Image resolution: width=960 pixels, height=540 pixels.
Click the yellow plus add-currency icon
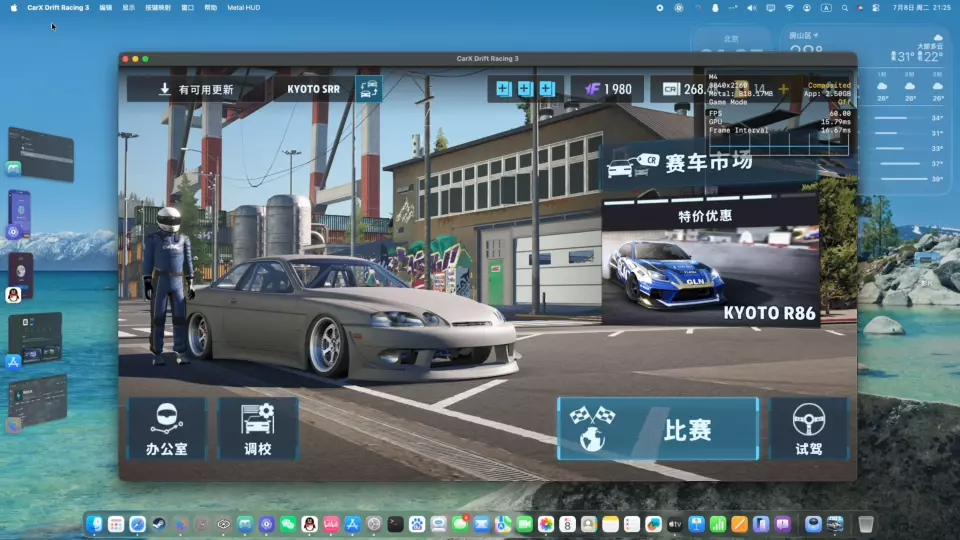pyautogui.click(x=784, y=89)
